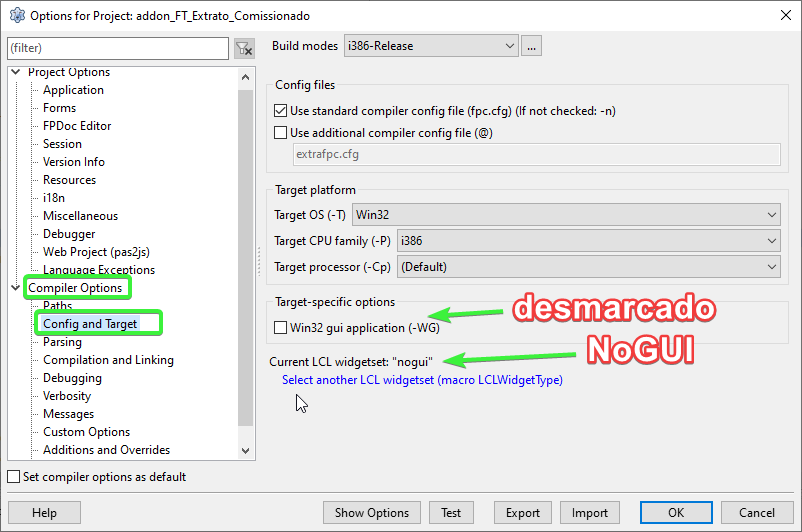Screen dimensions: 802x532
Task: Open the i18n options page
Action: pos(54,198)
